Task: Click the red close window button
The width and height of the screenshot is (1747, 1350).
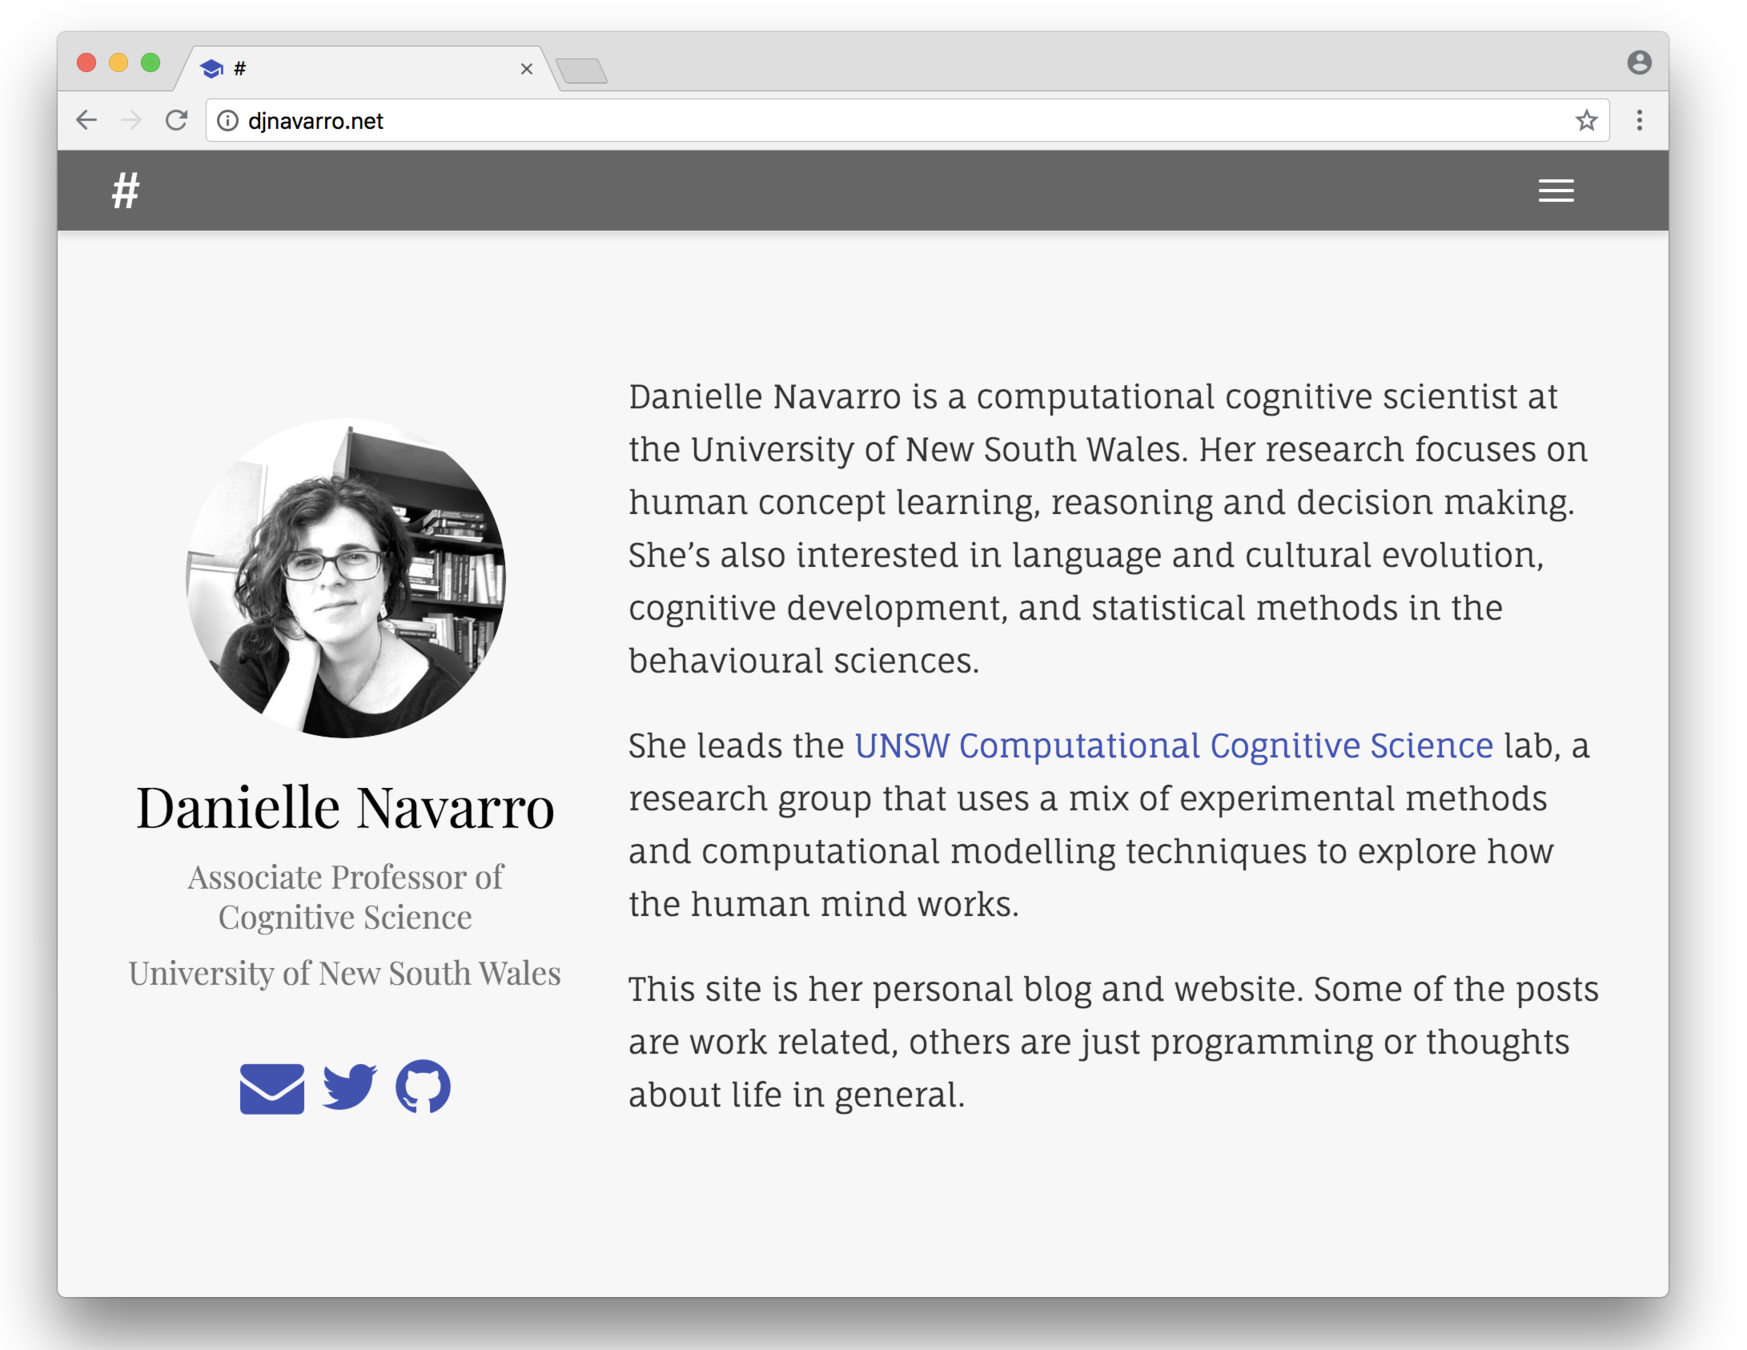Action: [87, 63]
